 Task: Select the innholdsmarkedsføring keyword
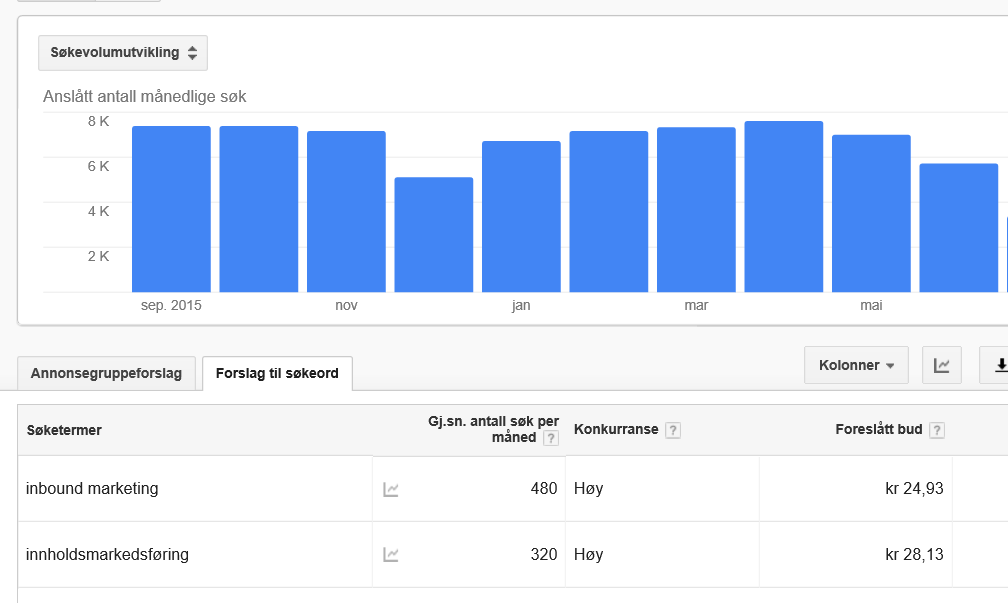click(107, 554)
